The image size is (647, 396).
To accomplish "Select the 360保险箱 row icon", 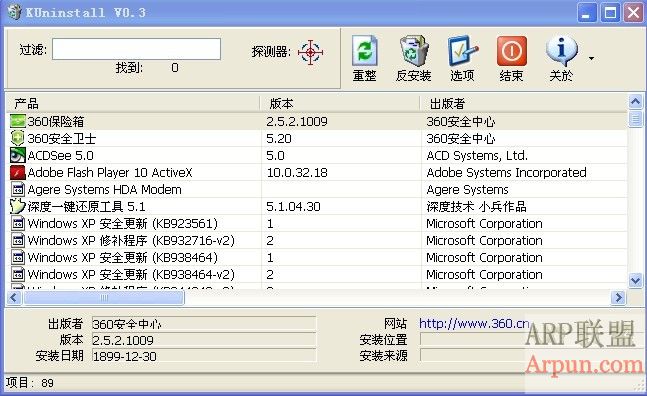I will pyautogui.click(x=18, y=121).
